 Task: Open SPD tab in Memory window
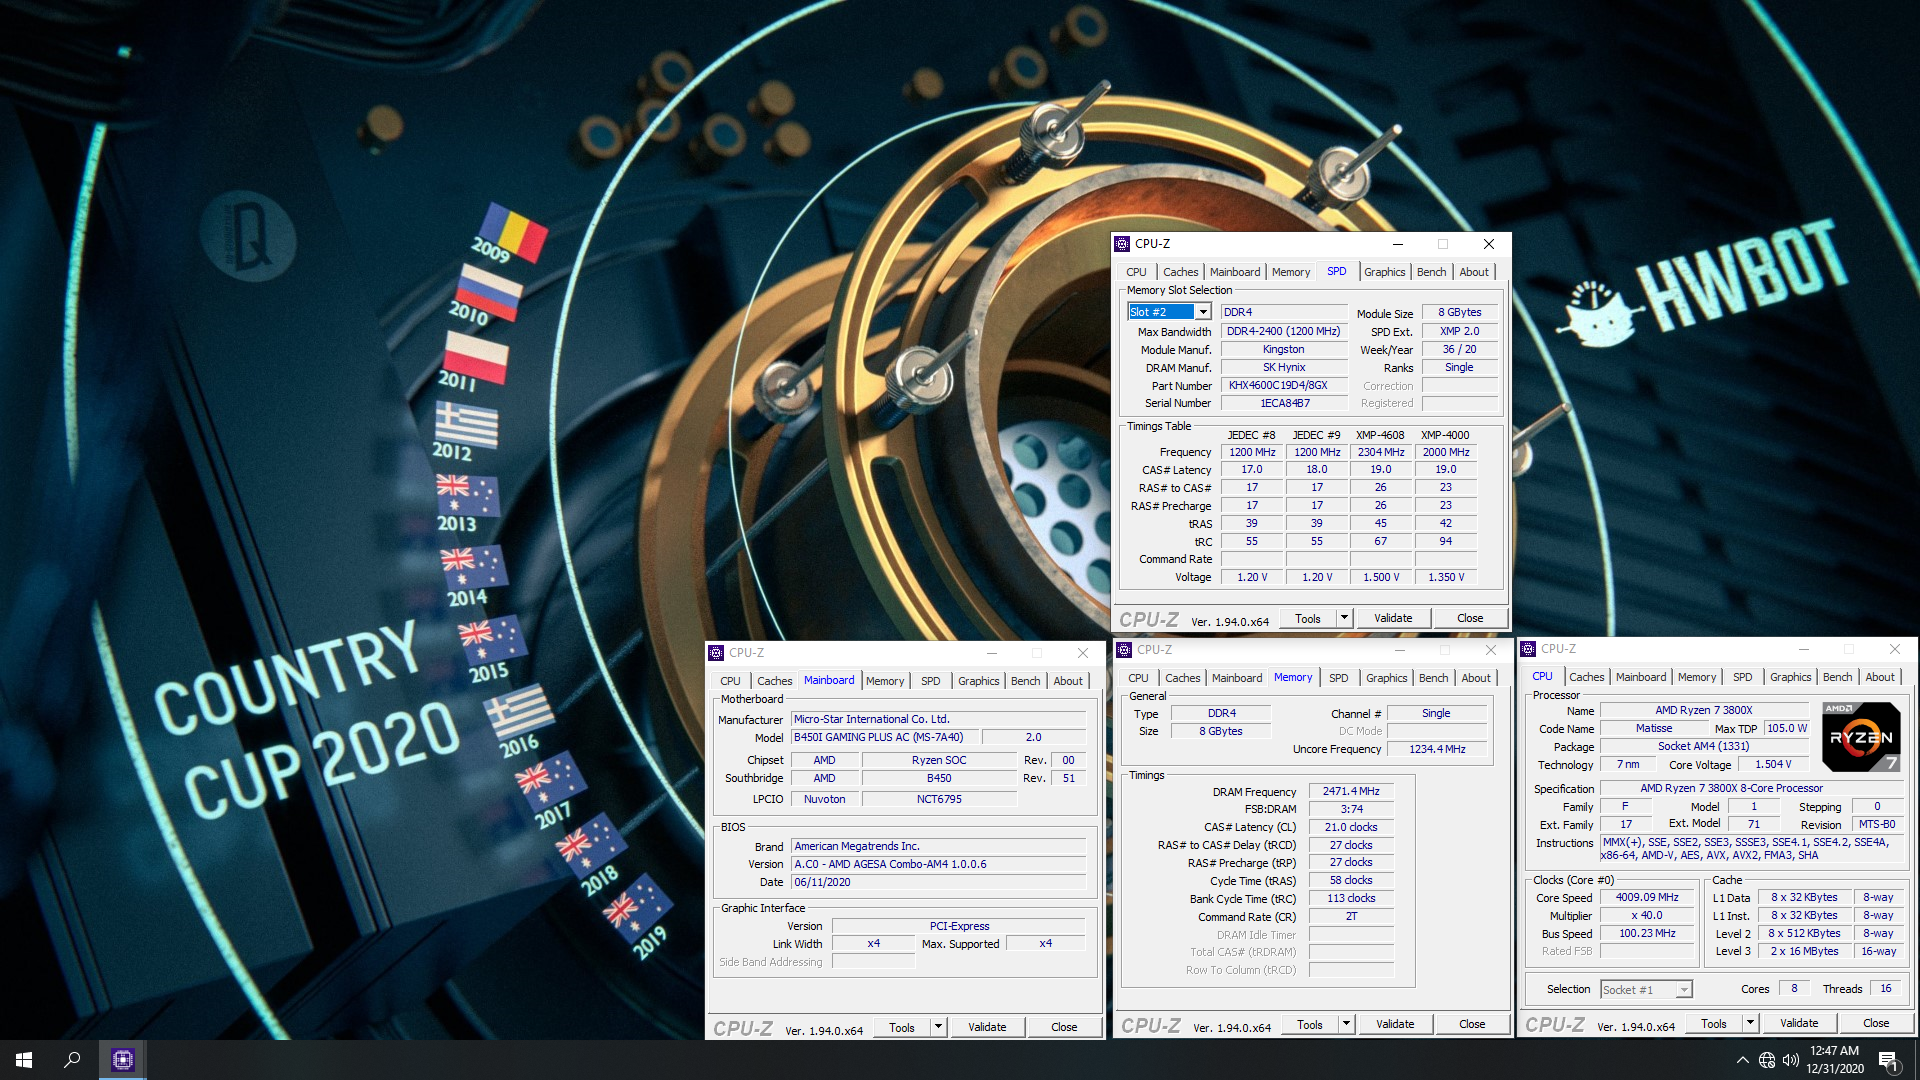click(x=1338, y=678)
